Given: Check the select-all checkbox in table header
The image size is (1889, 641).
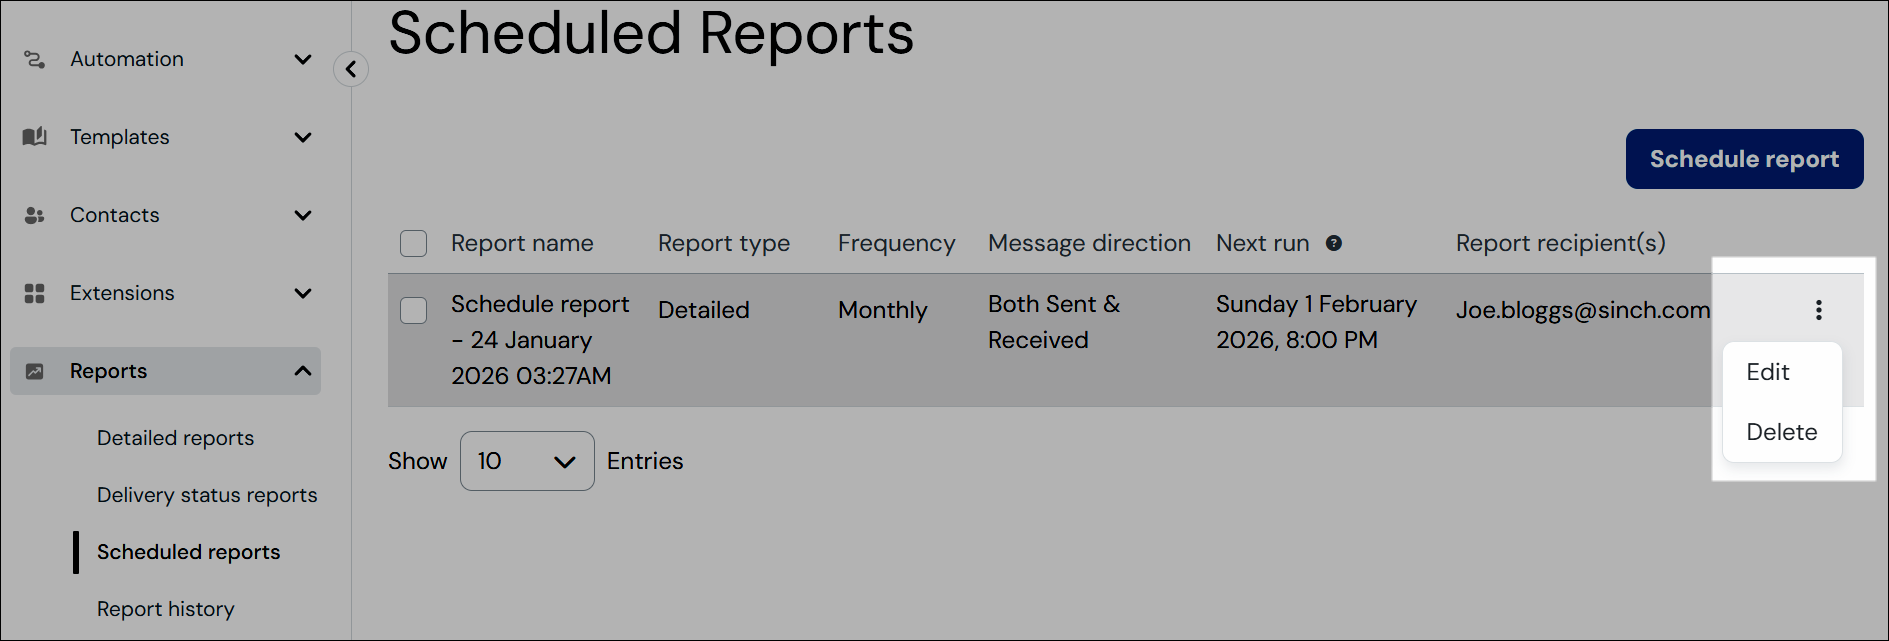Looking at the screenshot, I should click(413, 244).
